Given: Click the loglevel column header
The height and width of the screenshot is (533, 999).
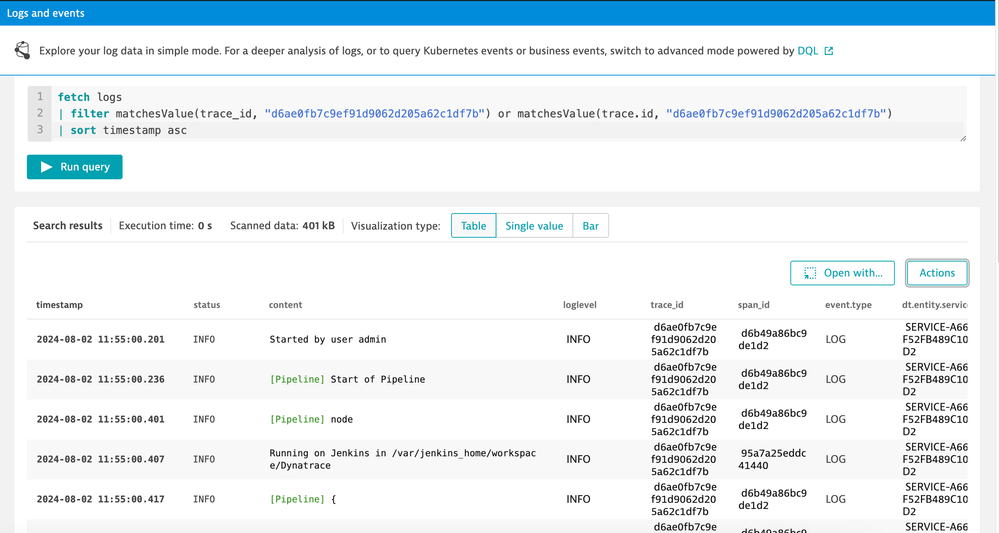Looking at the screenshot, I should point(580,305).
